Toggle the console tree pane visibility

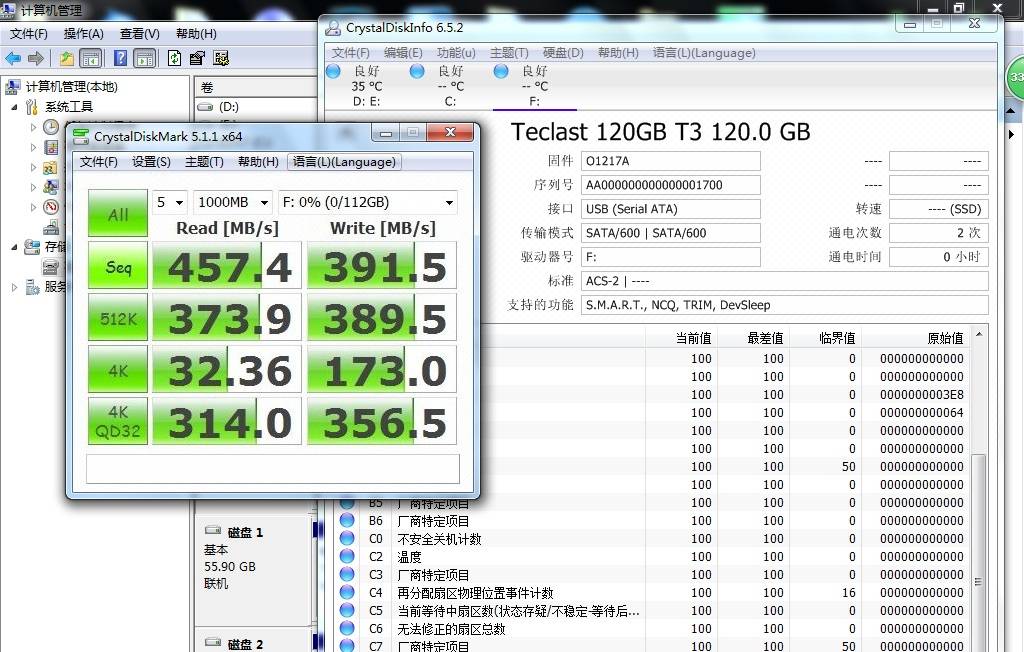click(90, 58)
